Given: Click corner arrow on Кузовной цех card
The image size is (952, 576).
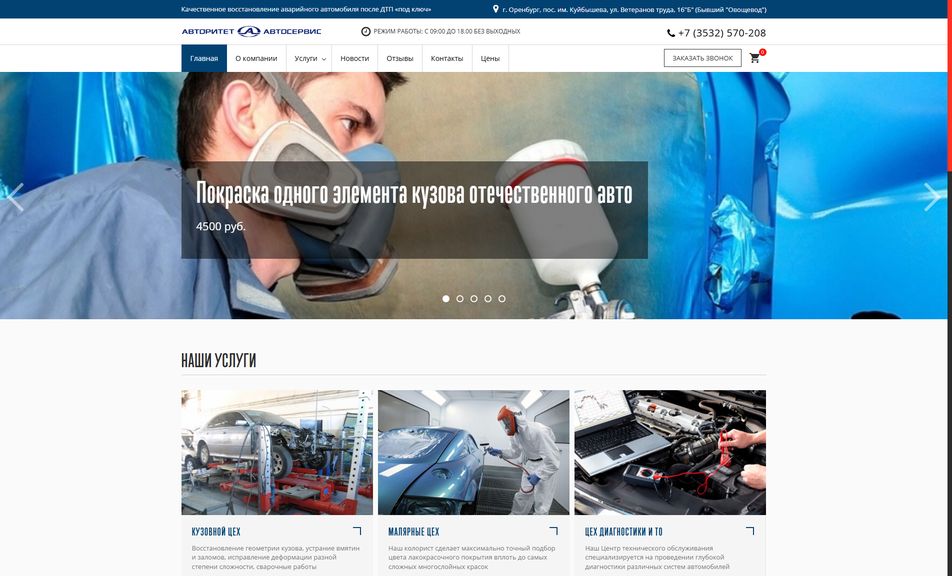Looking at the screenshot, I should 357,530.
